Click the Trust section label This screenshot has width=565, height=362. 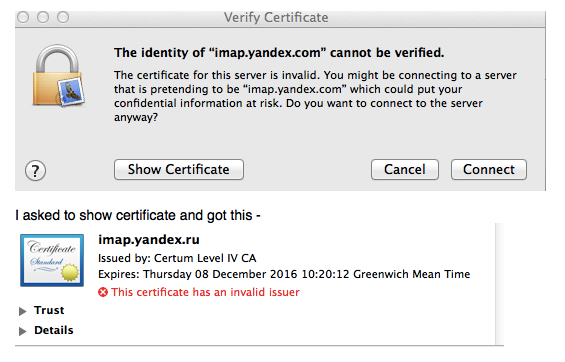point(49,310)
